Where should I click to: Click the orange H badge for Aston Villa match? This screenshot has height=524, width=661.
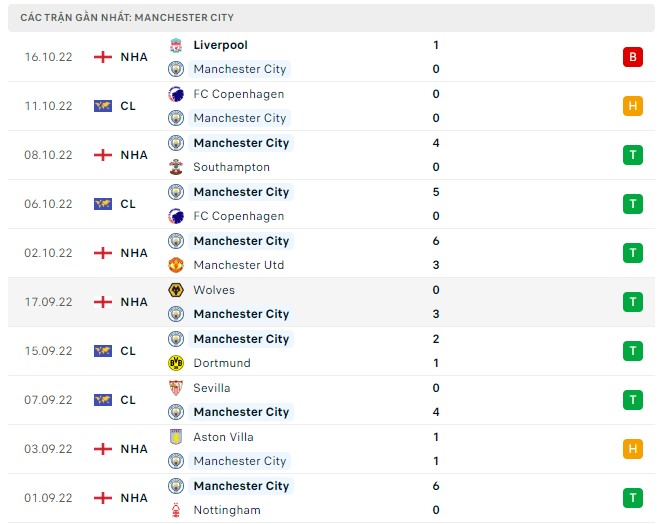(632, 449)
